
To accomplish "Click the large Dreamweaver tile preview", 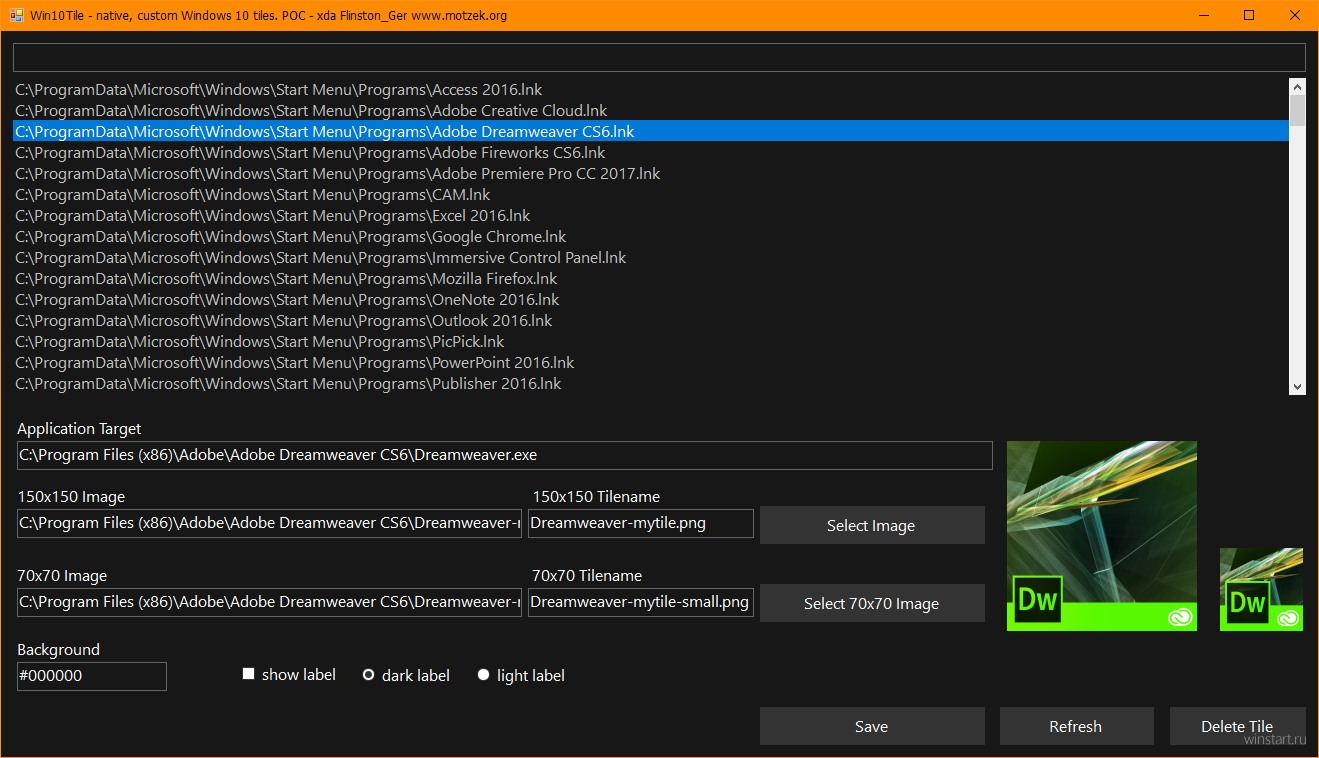I will 1101,536.
